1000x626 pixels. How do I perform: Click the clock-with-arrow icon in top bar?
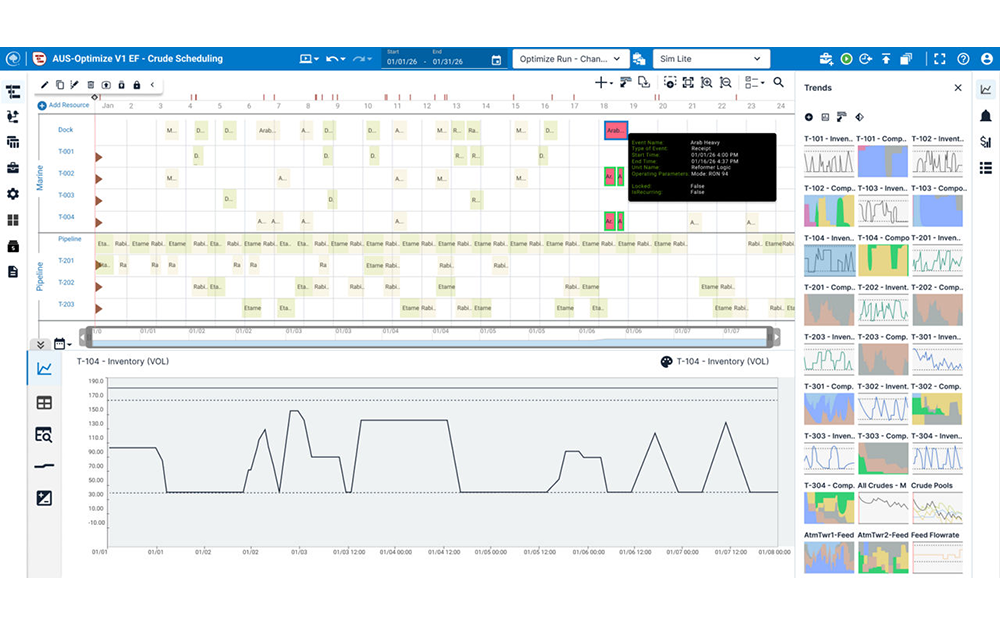pos(865,59)
